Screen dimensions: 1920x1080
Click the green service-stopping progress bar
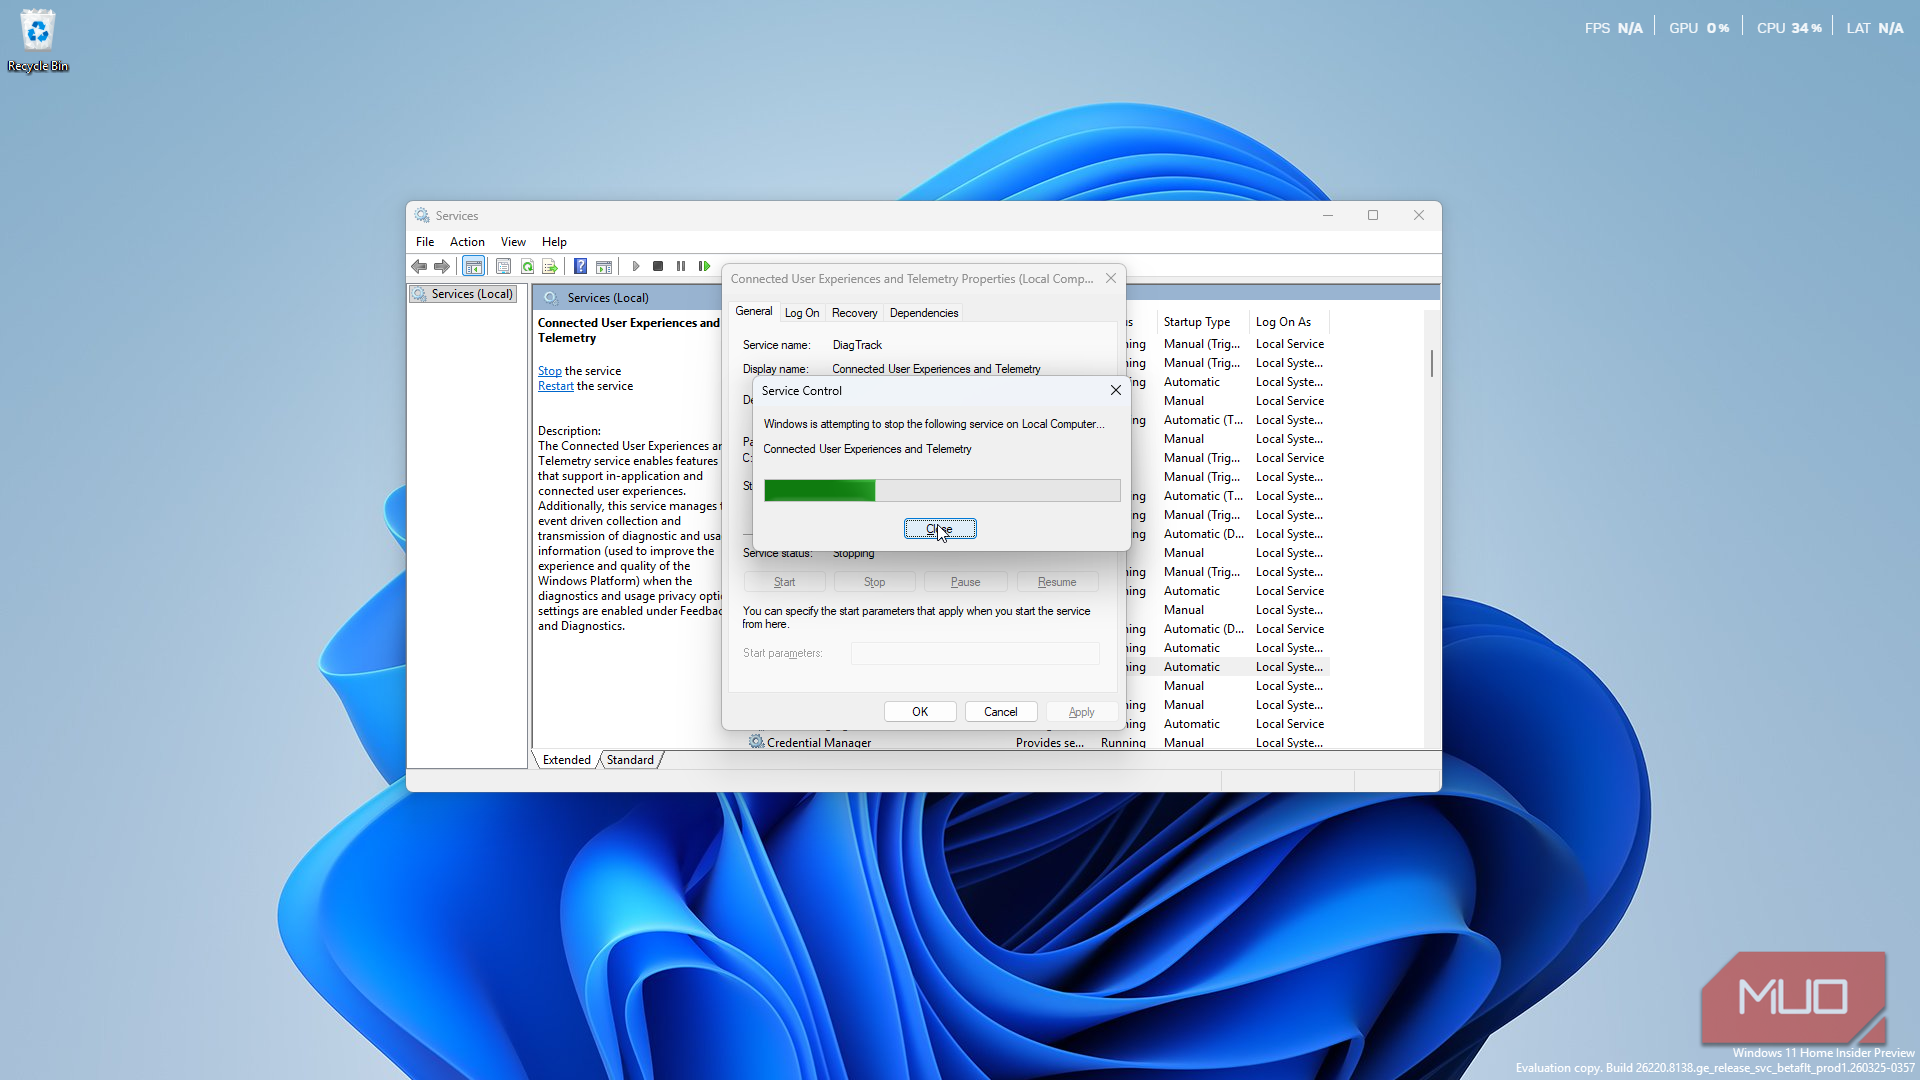point(942,490)
